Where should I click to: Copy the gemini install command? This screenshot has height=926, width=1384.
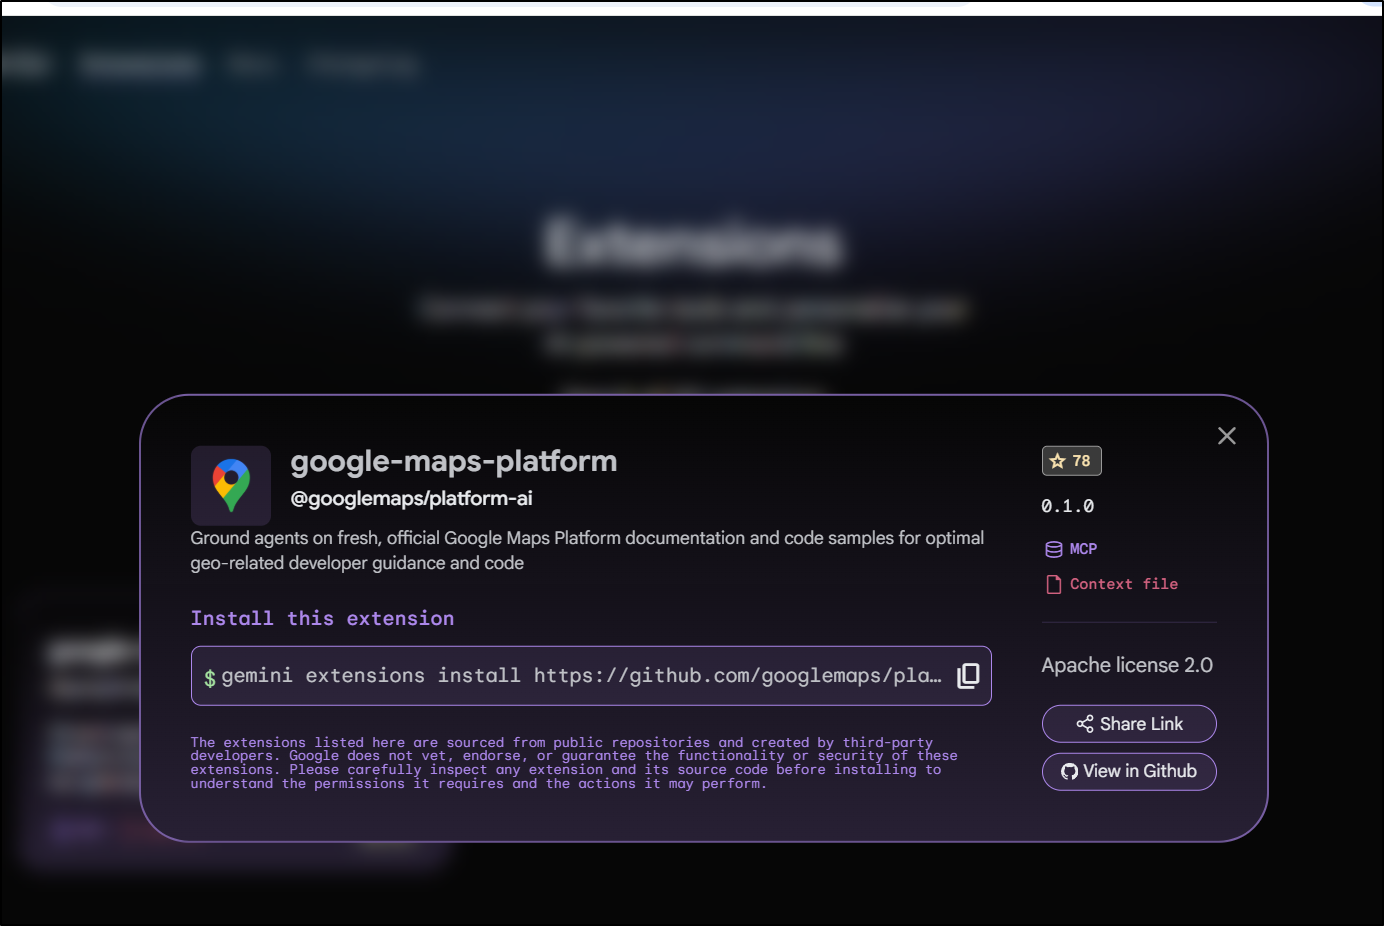[967, 676]
